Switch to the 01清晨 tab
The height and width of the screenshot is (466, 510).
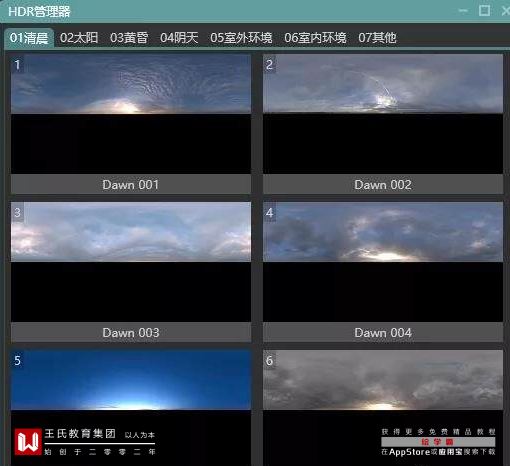click(29, 38)
